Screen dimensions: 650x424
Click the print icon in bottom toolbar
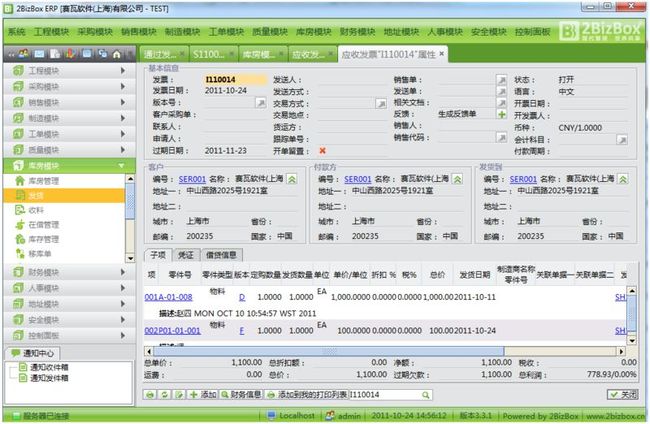[150, 395]
